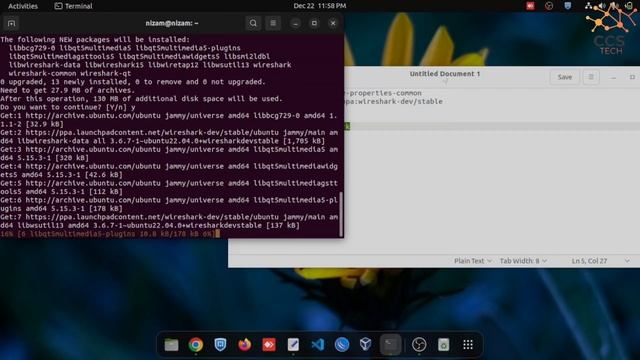640x360 pixels.
Task: Click OBS tray icon in top bar
Action: pos(549,6)
